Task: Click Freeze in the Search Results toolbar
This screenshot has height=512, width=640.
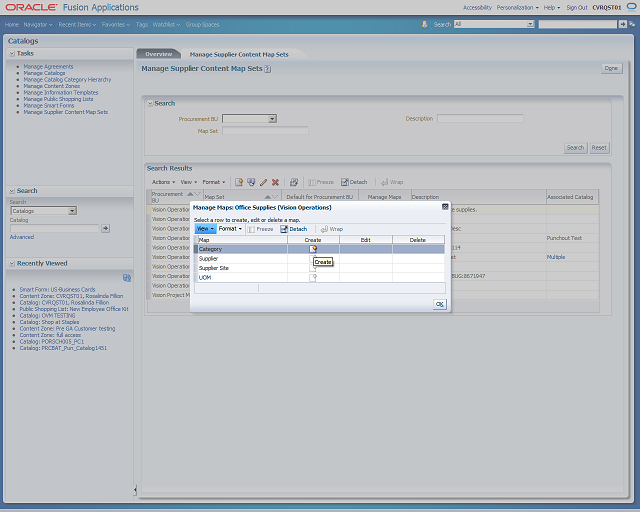Action: 321,182
